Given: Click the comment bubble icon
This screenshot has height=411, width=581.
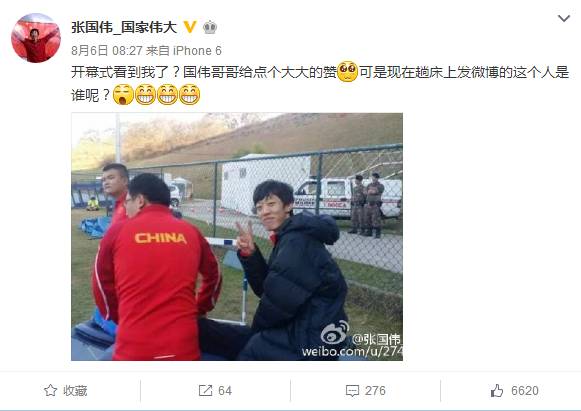Looking at the screenshot, I should pos(352,391).
